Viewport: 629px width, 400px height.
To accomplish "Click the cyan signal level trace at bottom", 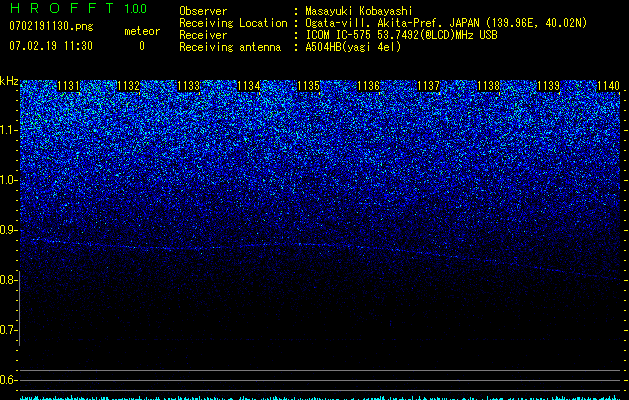I will click(x=320, y=398).
